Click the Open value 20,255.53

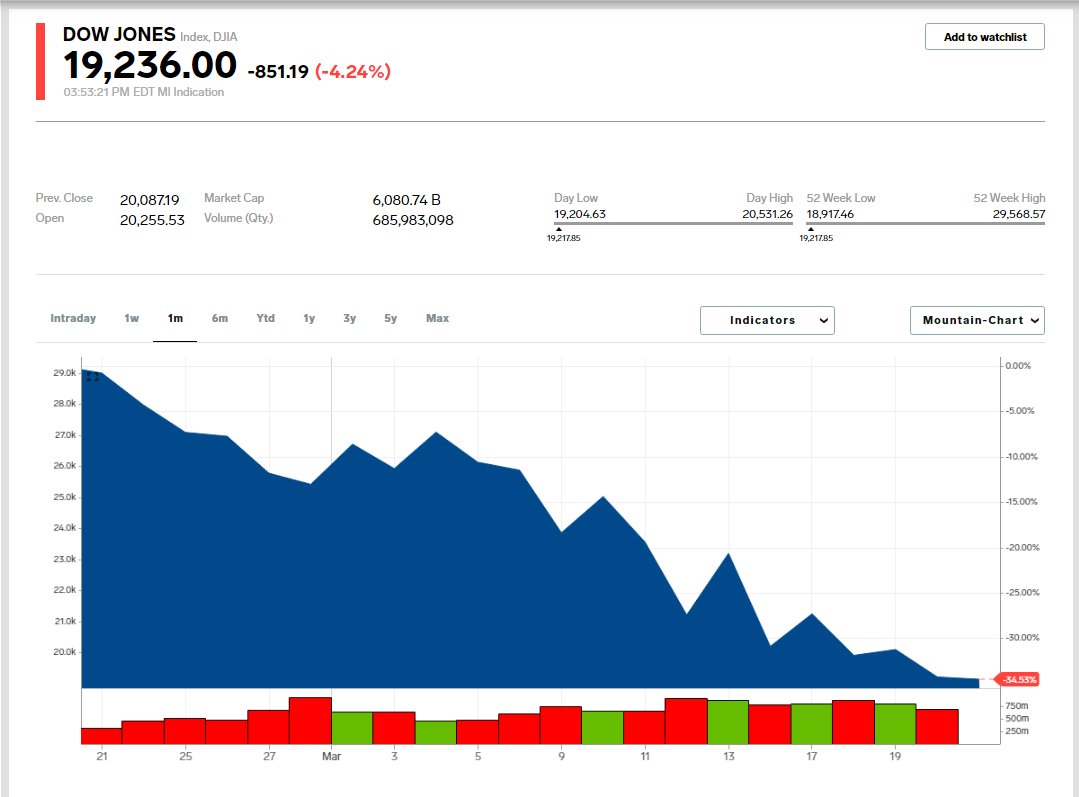[x=152, y=220]
